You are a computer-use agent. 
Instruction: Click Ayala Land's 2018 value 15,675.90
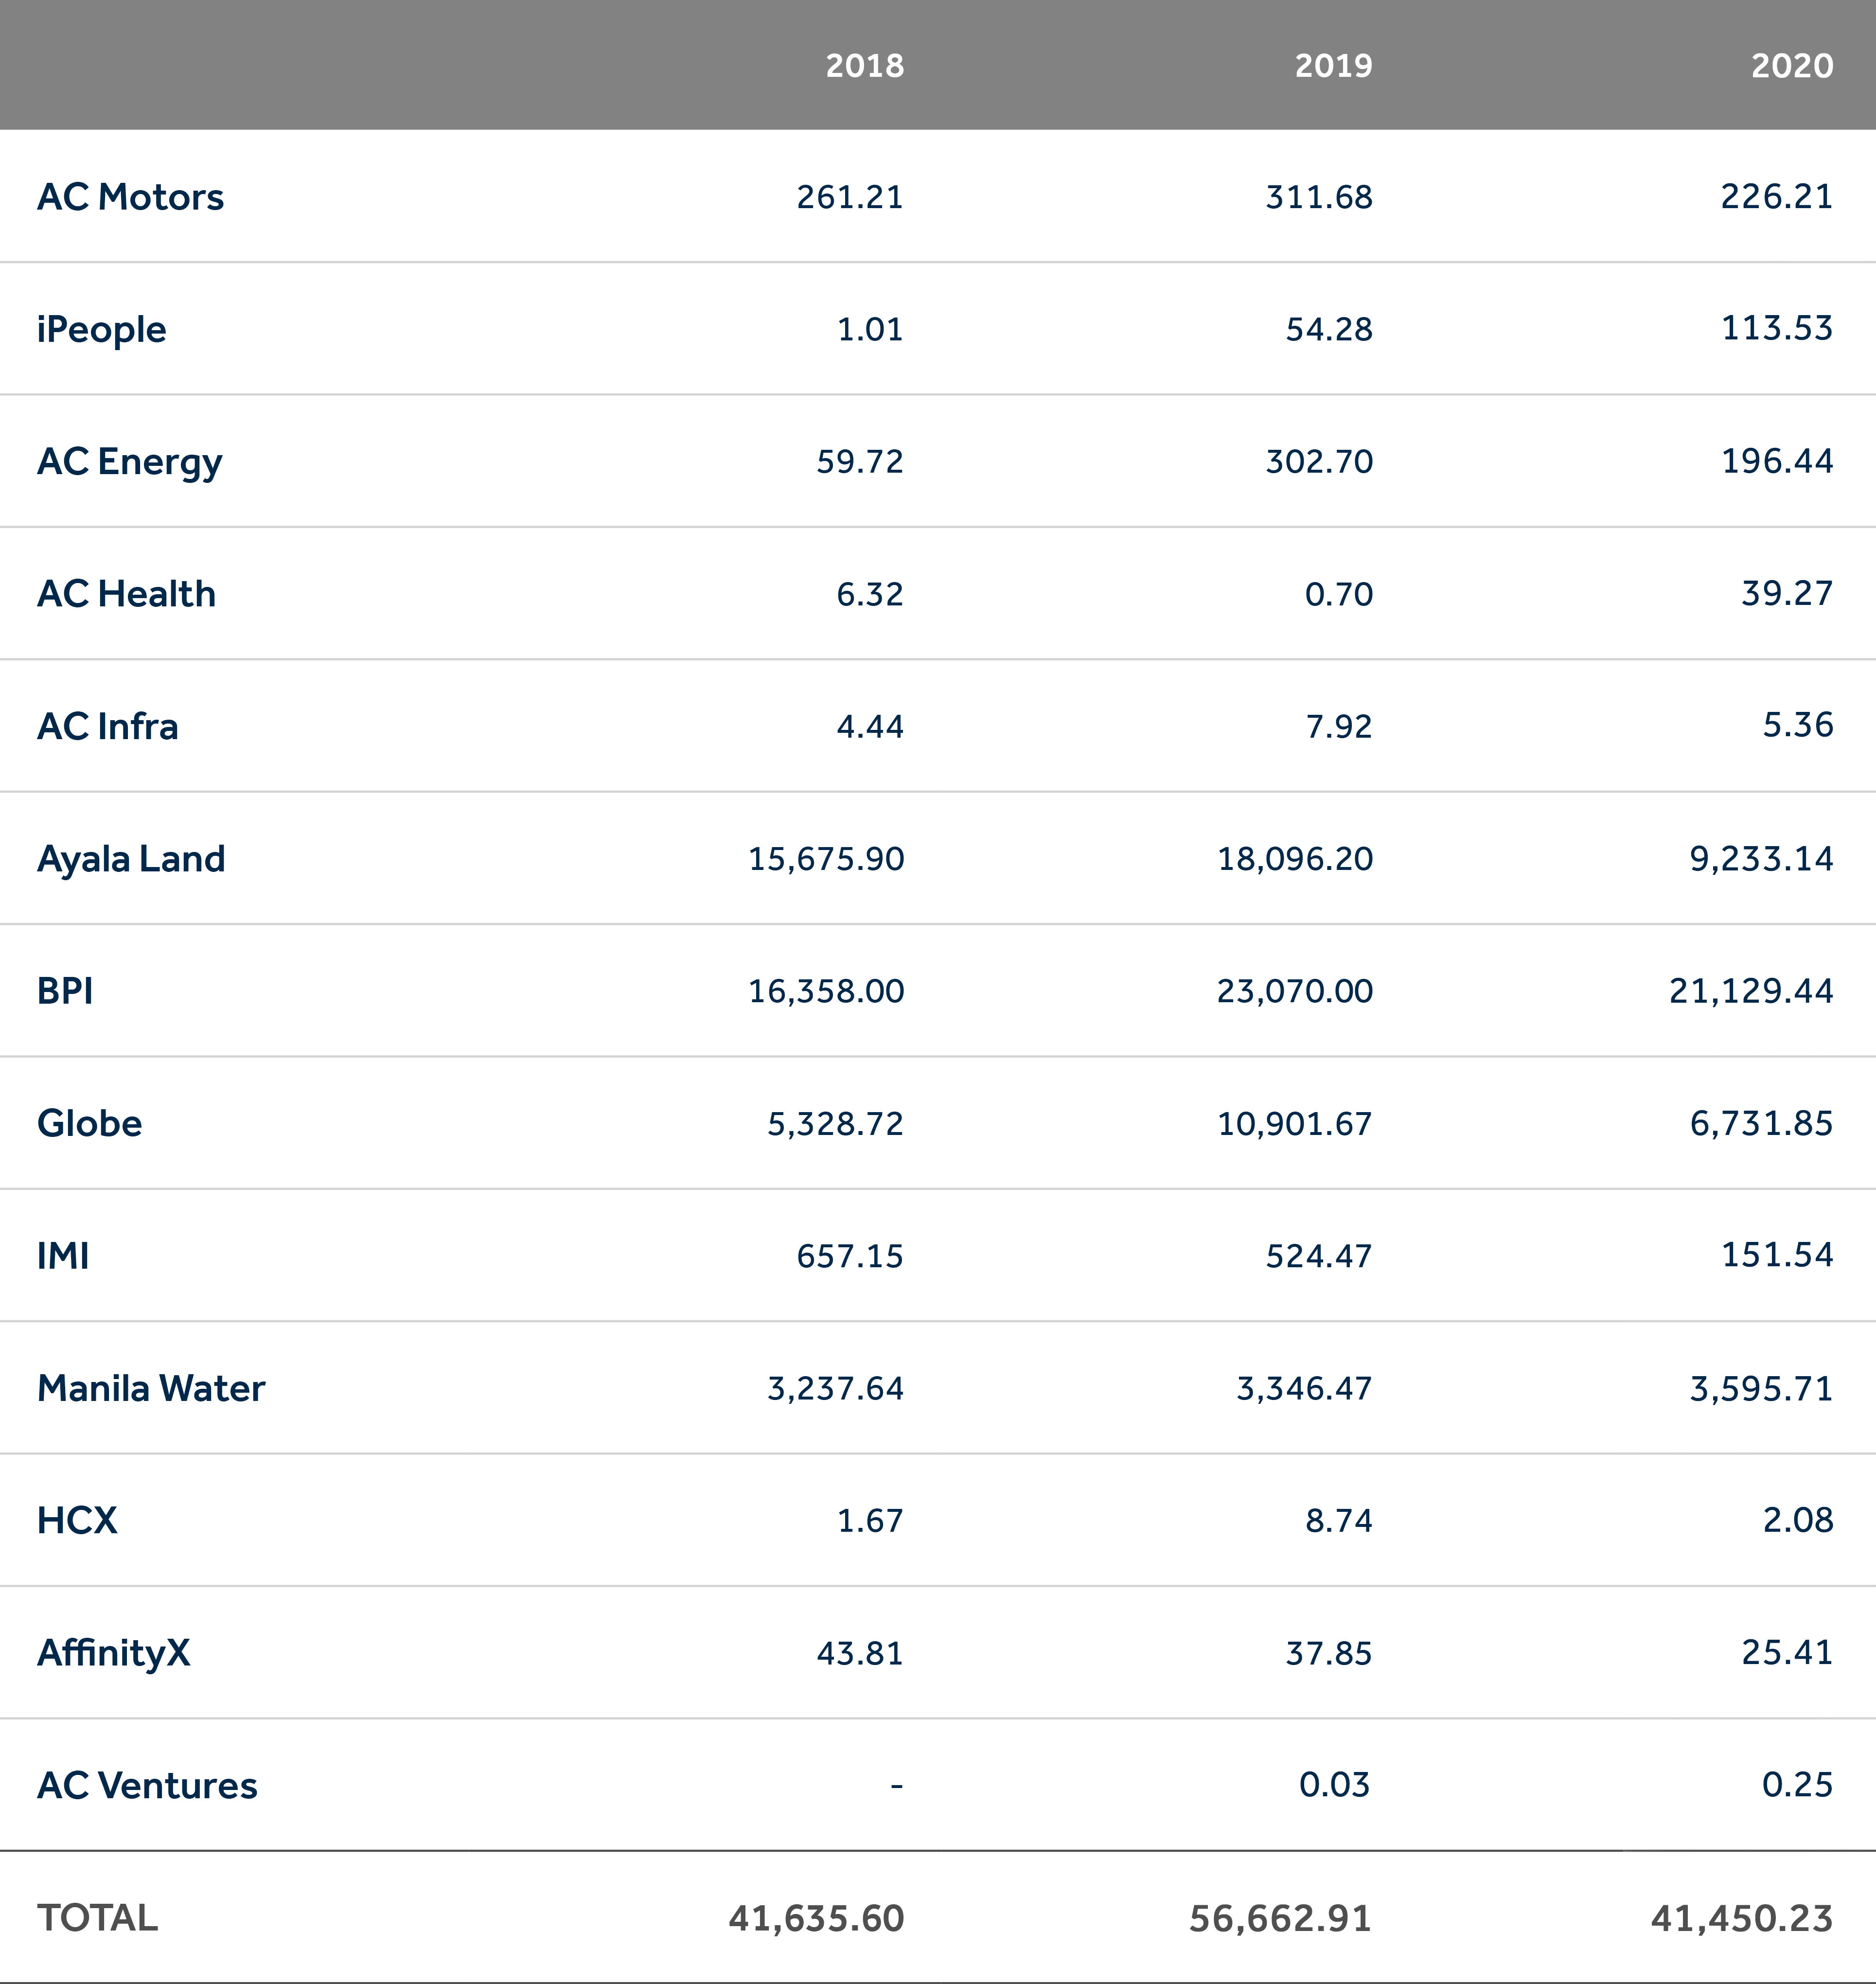tap(826, 859)
